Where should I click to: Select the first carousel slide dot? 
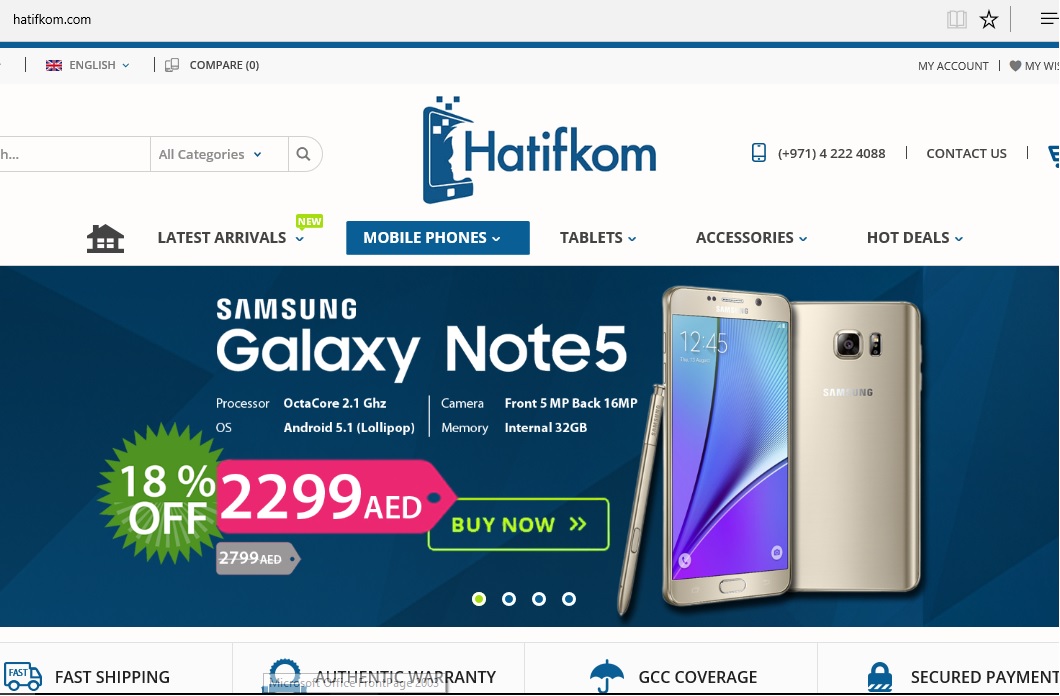pyautogui.click(x=479, y=599)
